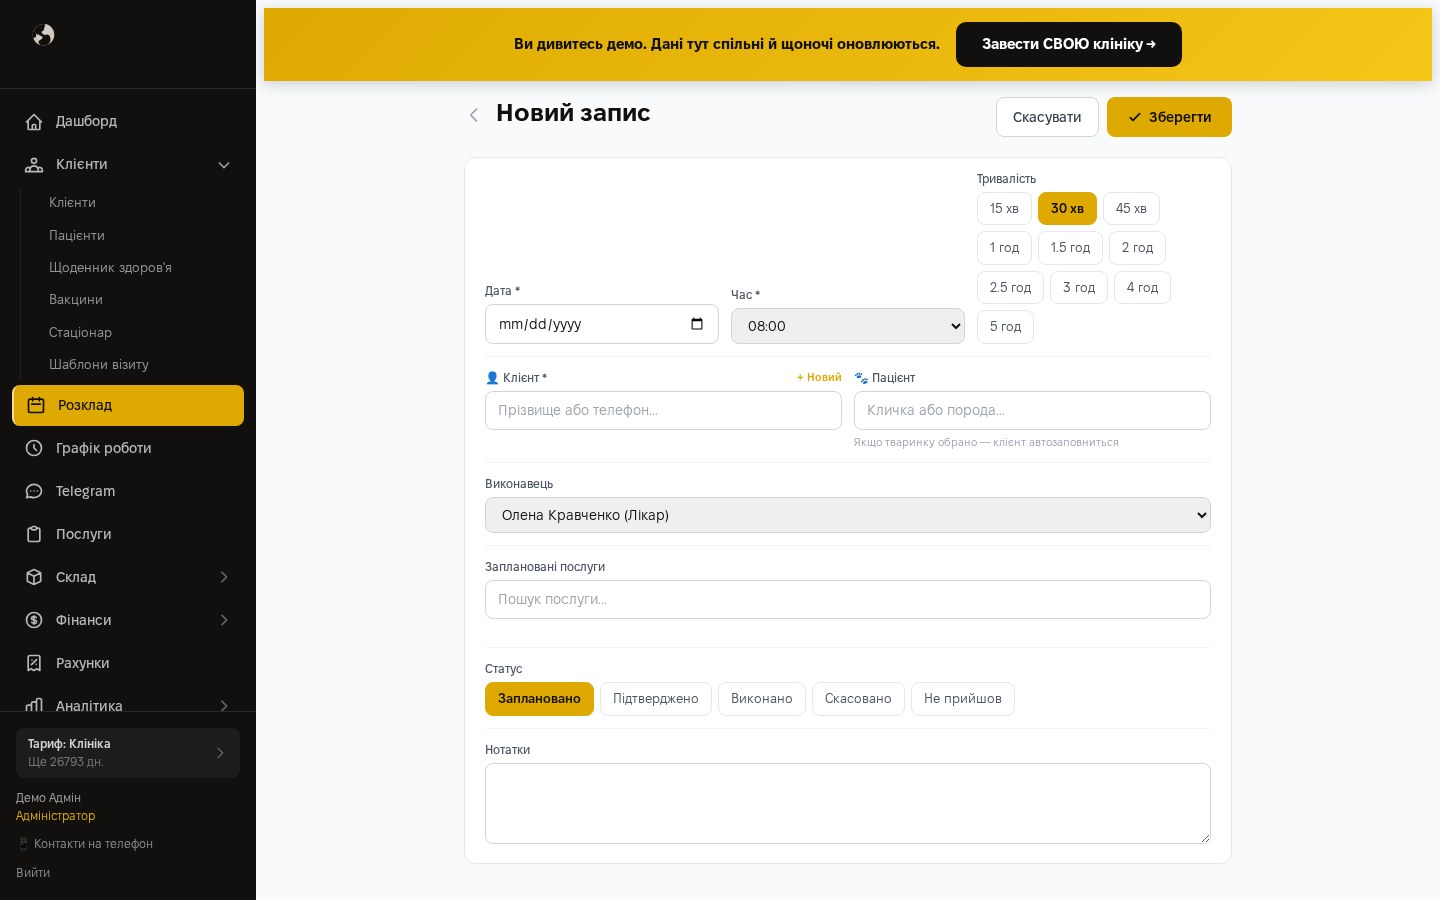Click the Фінанси dollar coin icon

(x=34, y=620)
